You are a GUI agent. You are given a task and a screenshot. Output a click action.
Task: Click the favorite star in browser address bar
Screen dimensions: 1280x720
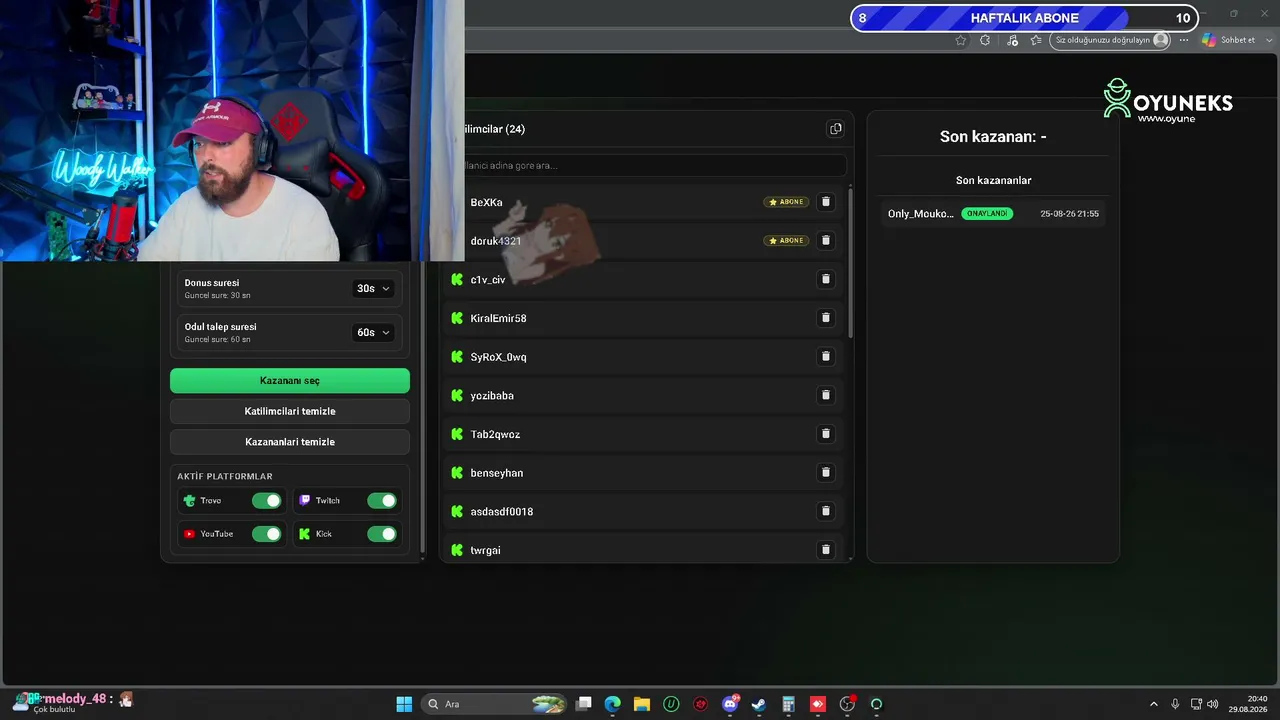click(x=961, y=40)
